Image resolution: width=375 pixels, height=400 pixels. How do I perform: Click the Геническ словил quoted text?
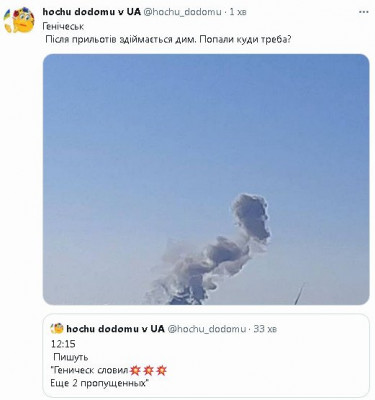coord(89,370)
